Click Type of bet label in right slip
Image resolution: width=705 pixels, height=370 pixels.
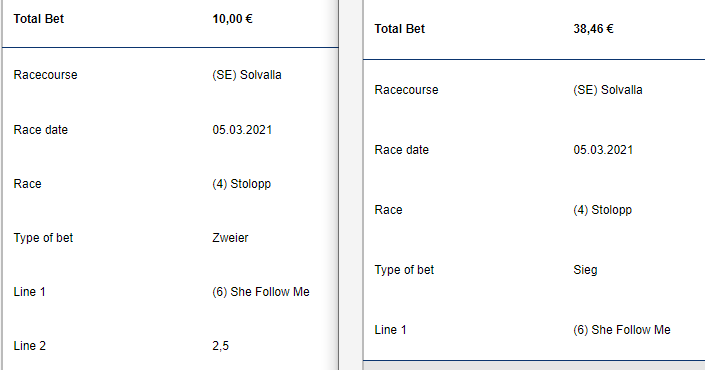coord(404,270)
